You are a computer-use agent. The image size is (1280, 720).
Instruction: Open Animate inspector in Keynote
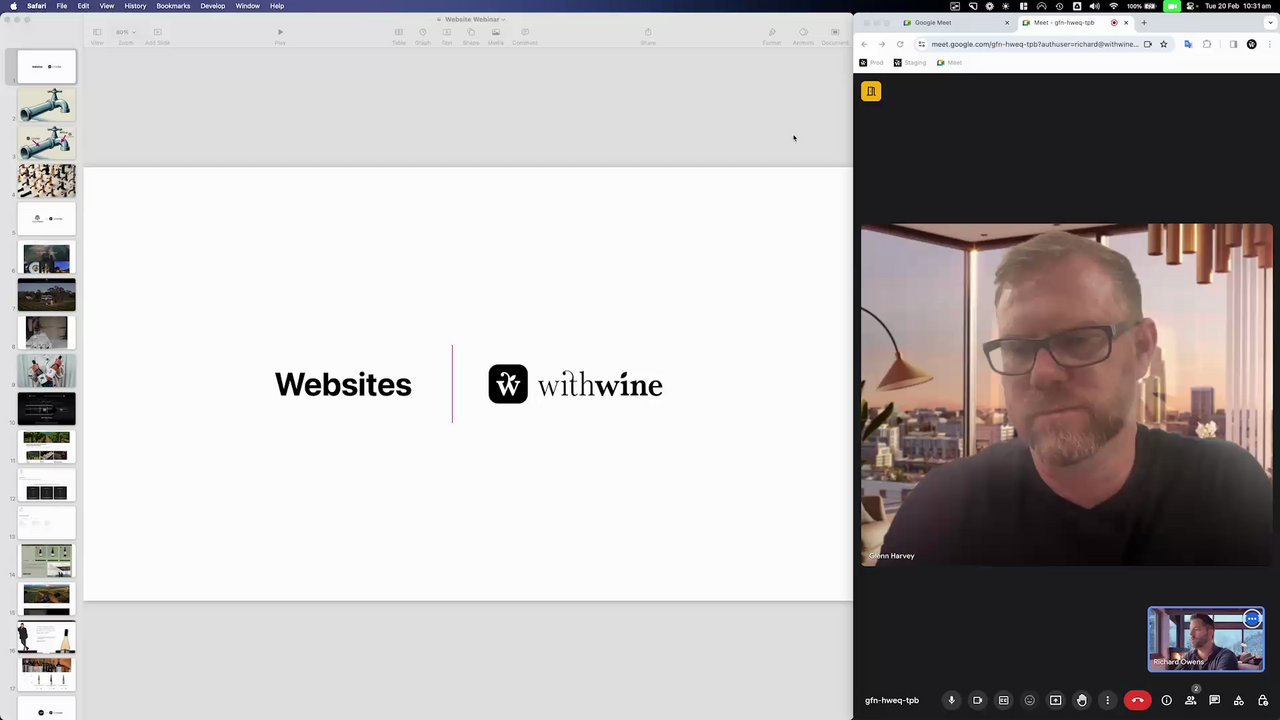[803, 36]
